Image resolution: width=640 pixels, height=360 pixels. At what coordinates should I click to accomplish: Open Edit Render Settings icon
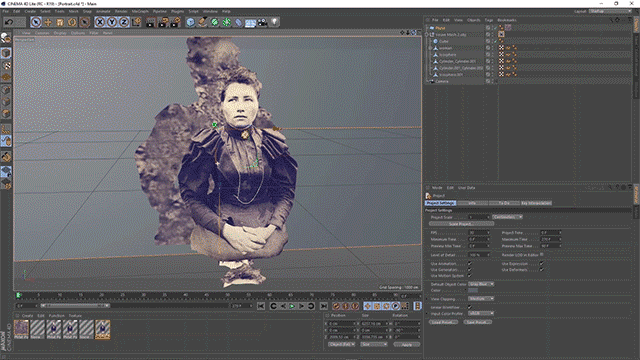pyautogui.click(x=176, y=22)
